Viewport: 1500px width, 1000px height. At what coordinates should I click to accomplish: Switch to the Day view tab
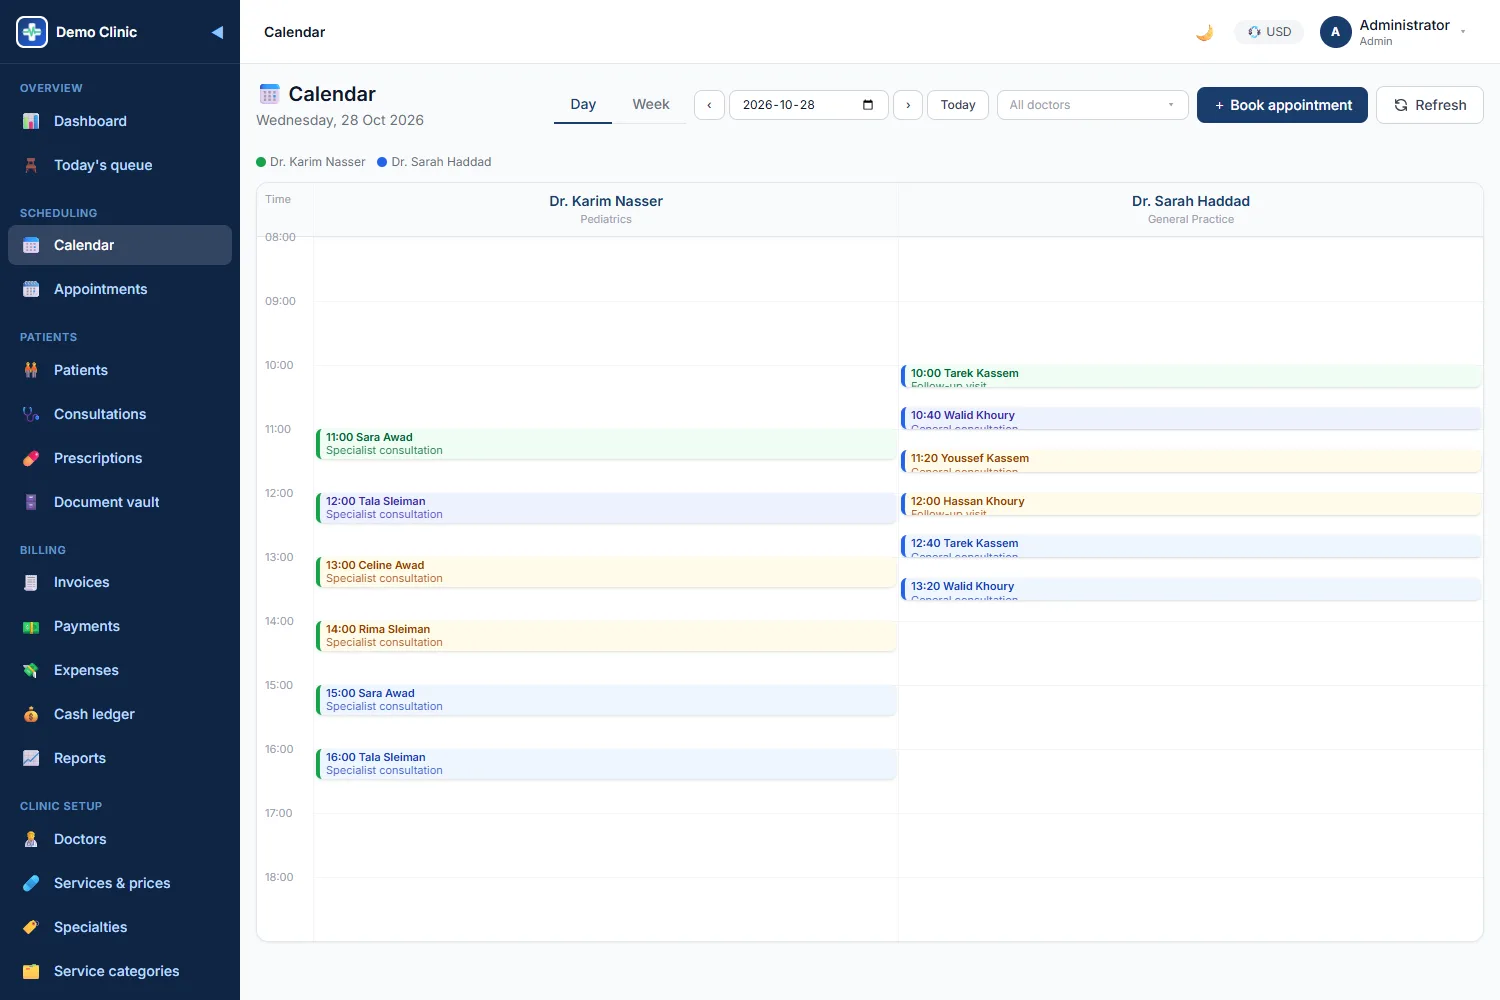[583, 105]
